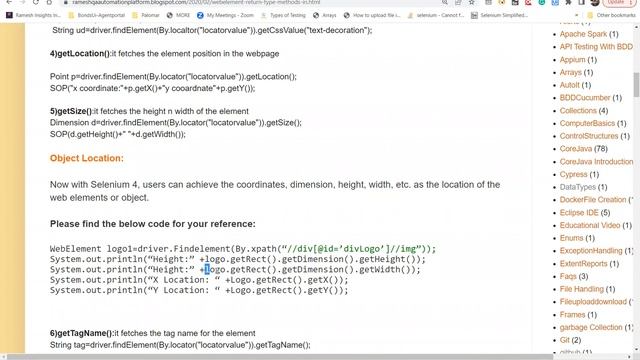The width and height of the screenshot is (640, 360).
Task: Open the ExceptionHandling label link
Action: click(591, 251)
